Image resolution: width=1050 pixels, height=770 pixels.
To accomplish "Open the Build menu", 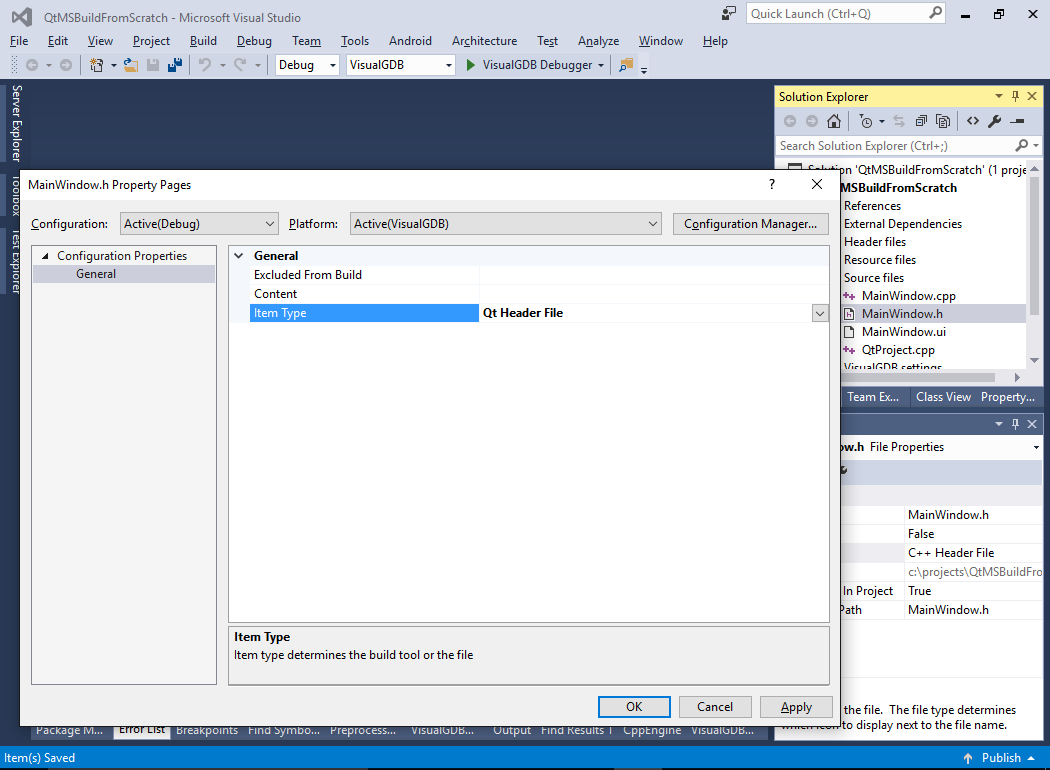I will (203, 41).
